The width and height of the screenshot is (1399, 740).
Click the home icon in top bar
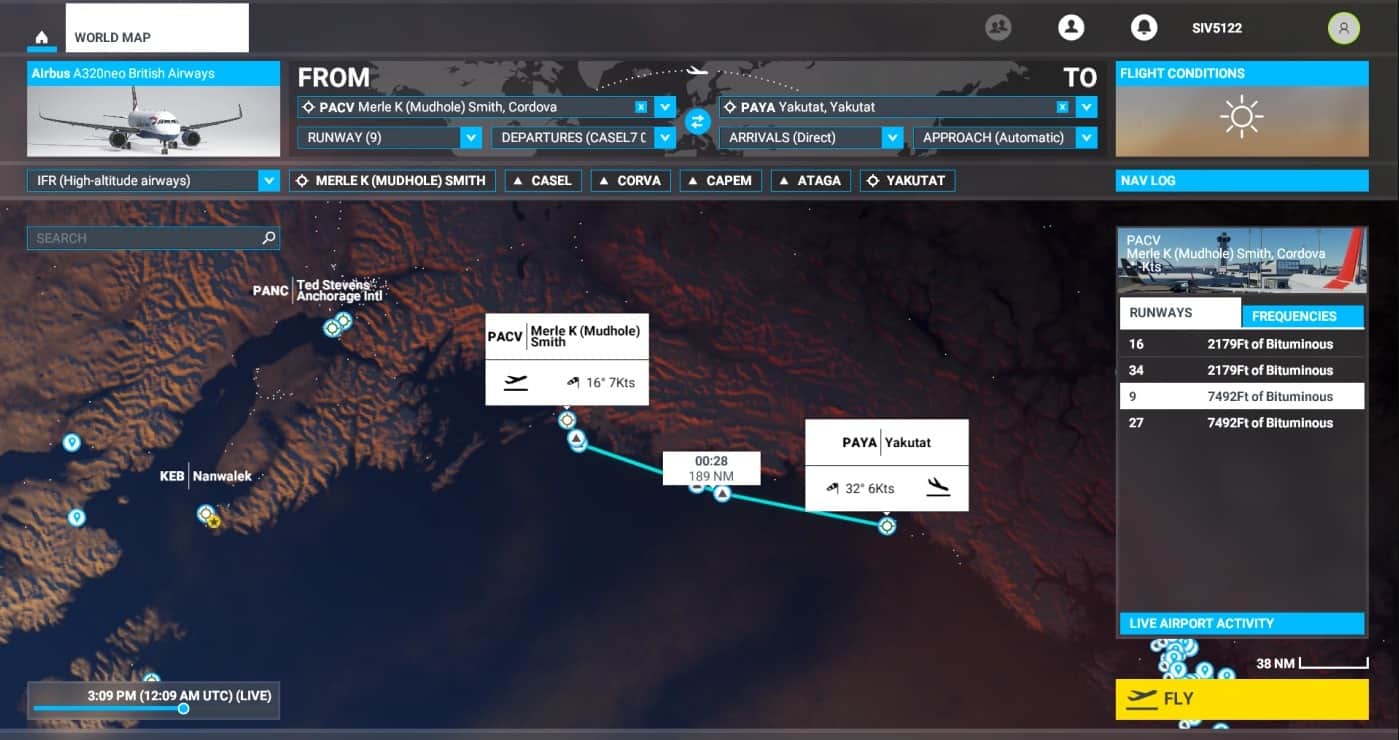point(41,38)
